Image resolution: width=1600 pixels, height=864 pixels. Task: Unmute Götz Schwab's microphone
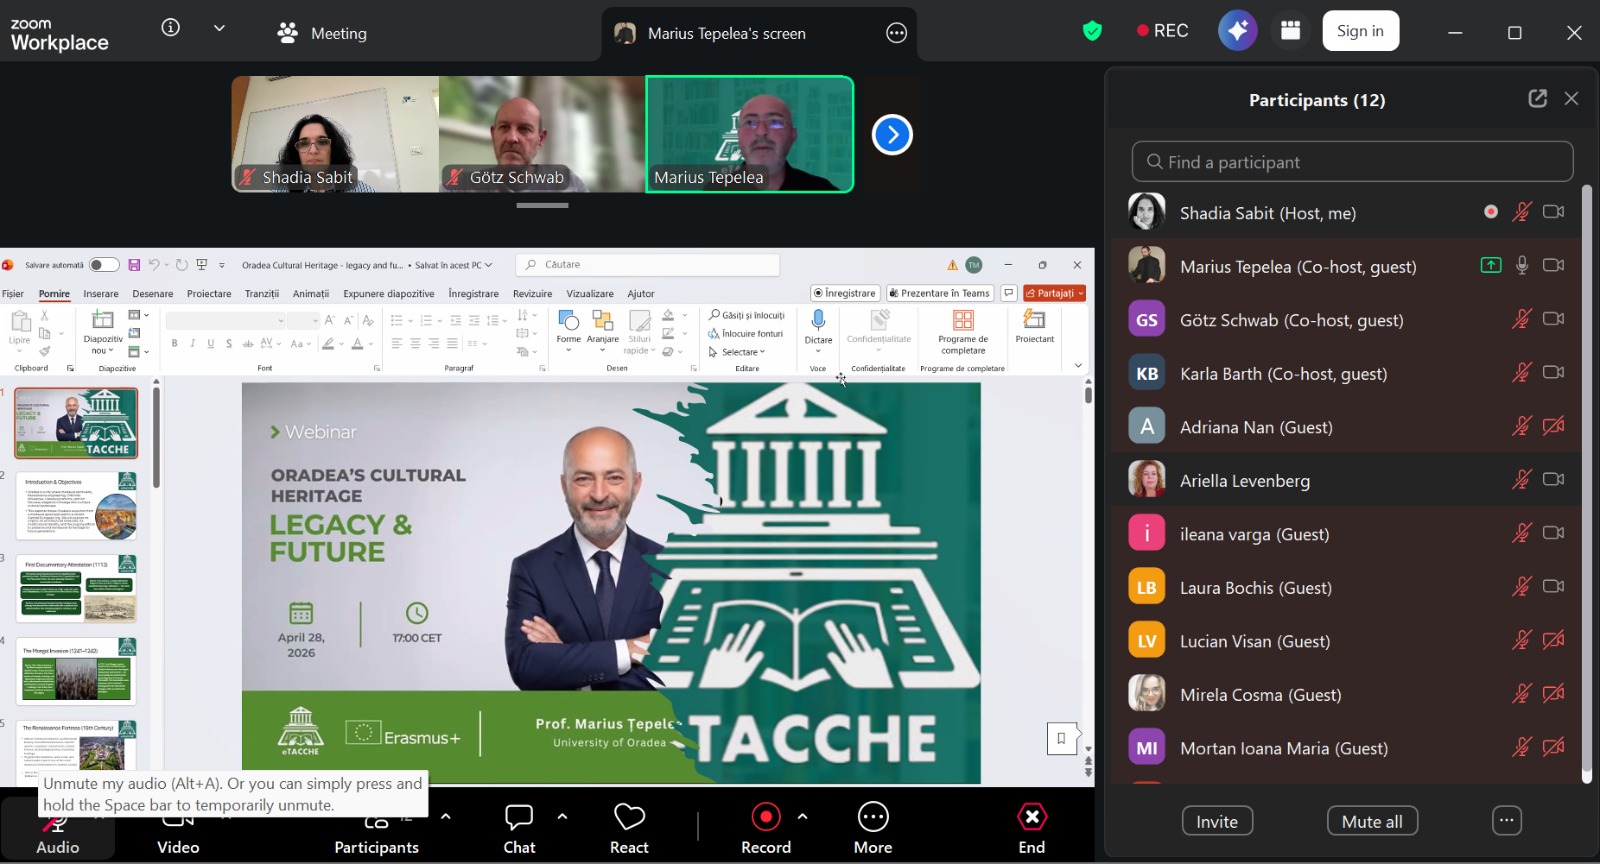point(1521,319)
